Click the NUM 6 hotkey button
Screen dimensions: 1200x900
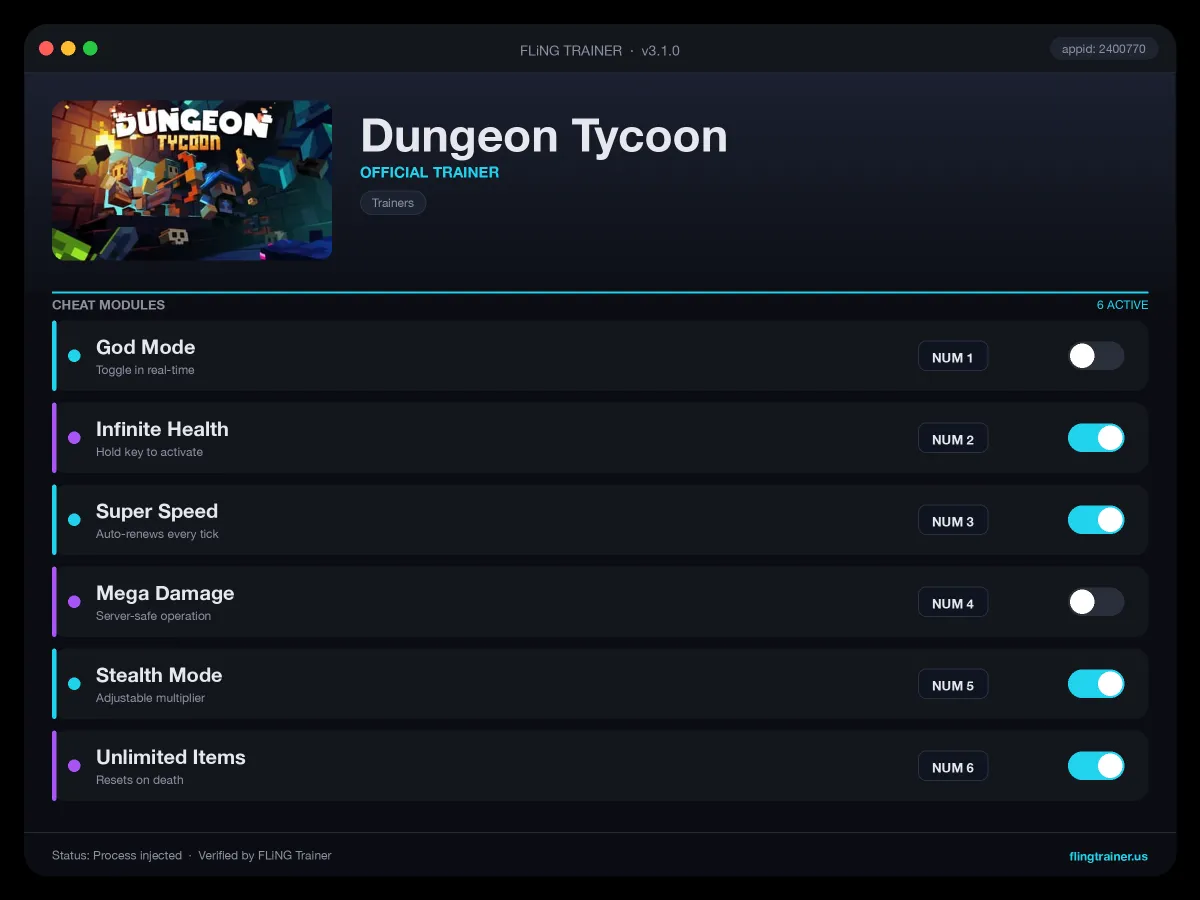[x=953, y=767]
